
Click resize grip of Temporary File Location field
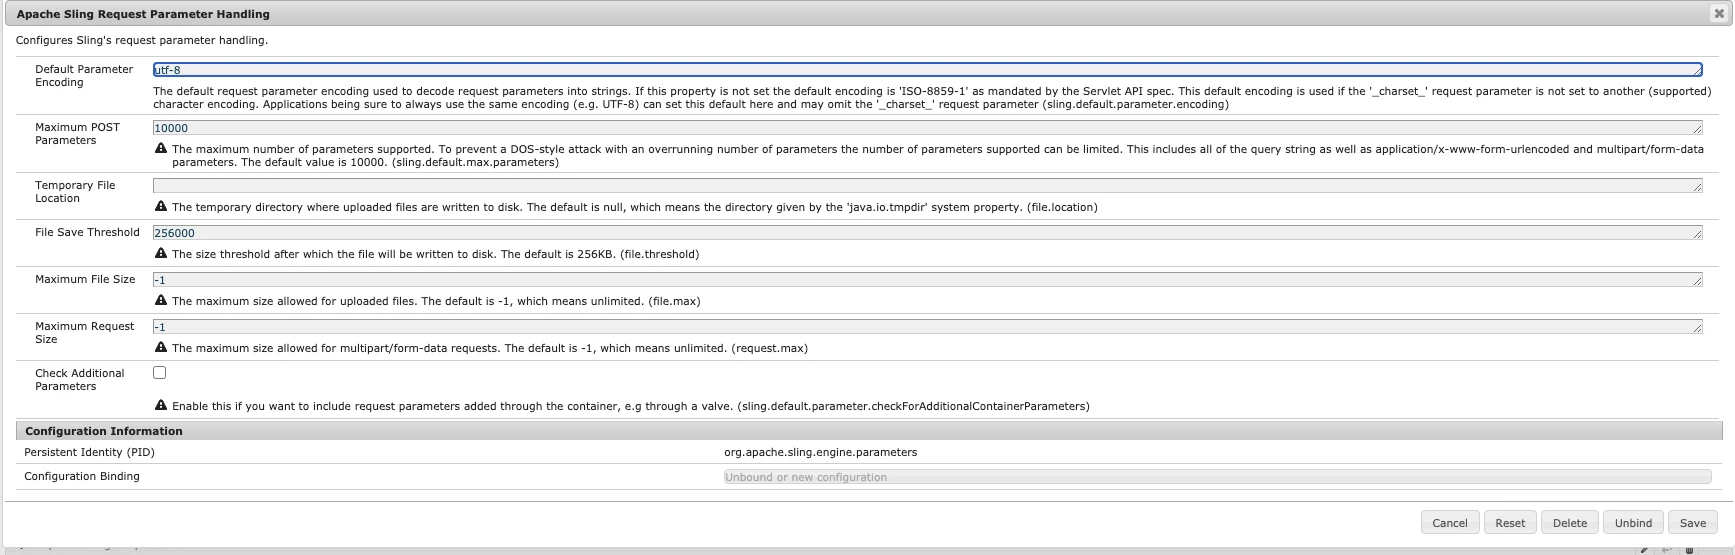click(x=1697, y=188)
